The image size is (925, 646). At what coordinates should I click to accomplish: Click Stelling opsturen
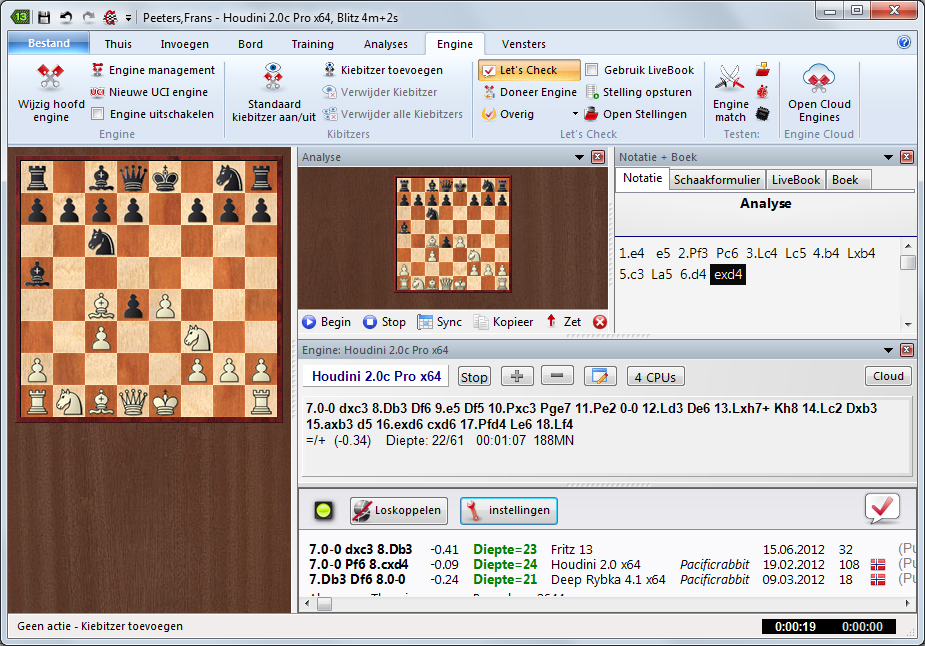click(639, 92)
